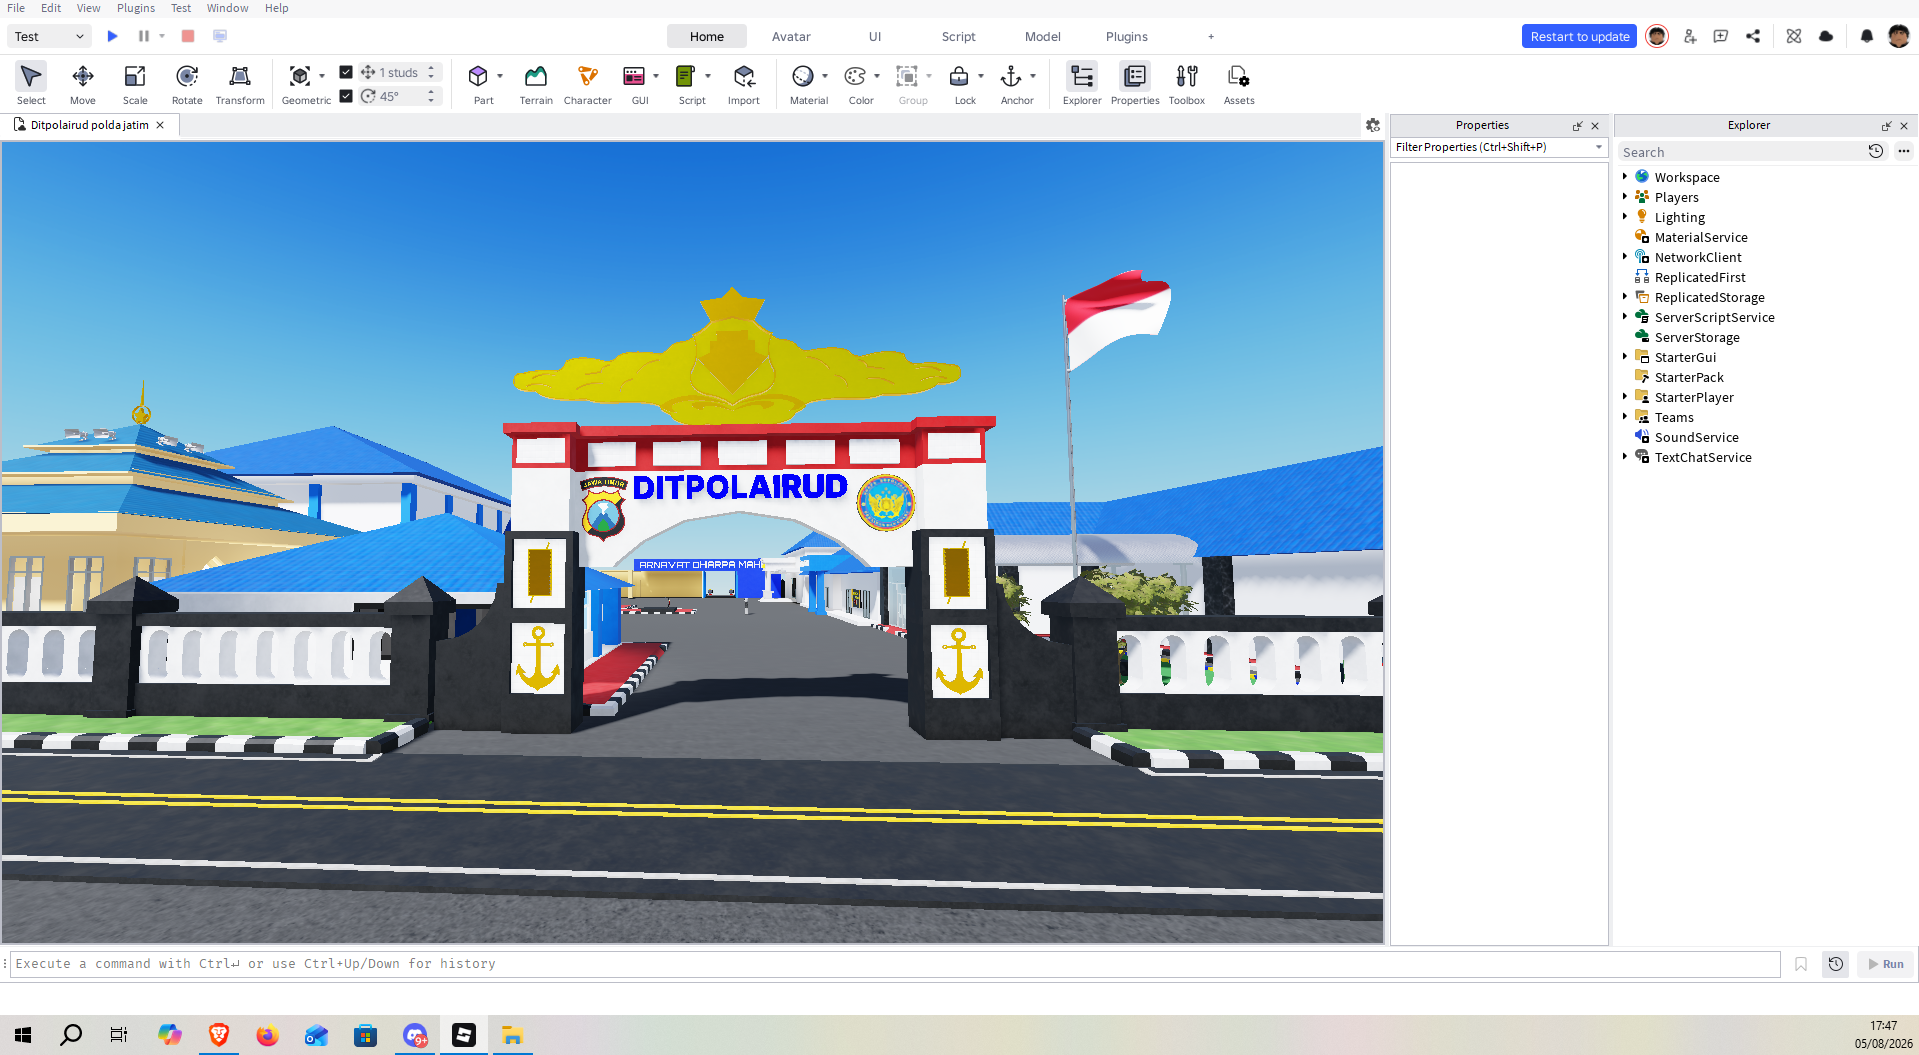
Task: Stop the test with the red button
Action: point(187,36)
